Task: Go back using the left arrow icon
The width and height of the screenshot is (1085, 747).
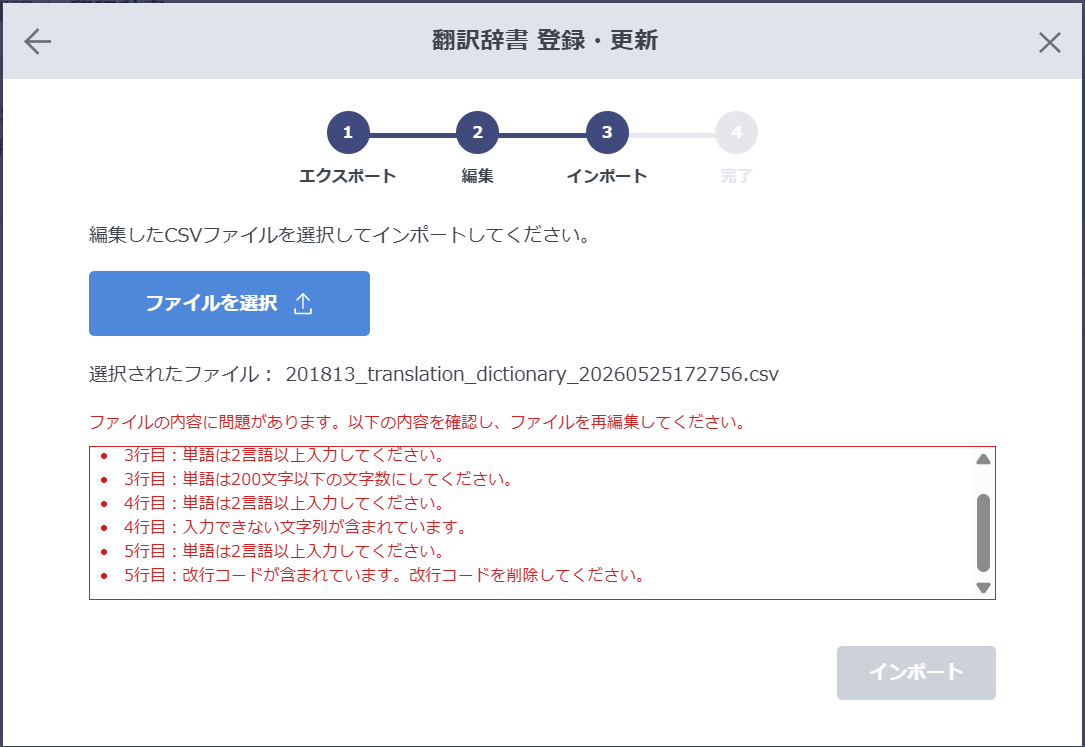Action: pyautogui.click(x=37, y=42)
